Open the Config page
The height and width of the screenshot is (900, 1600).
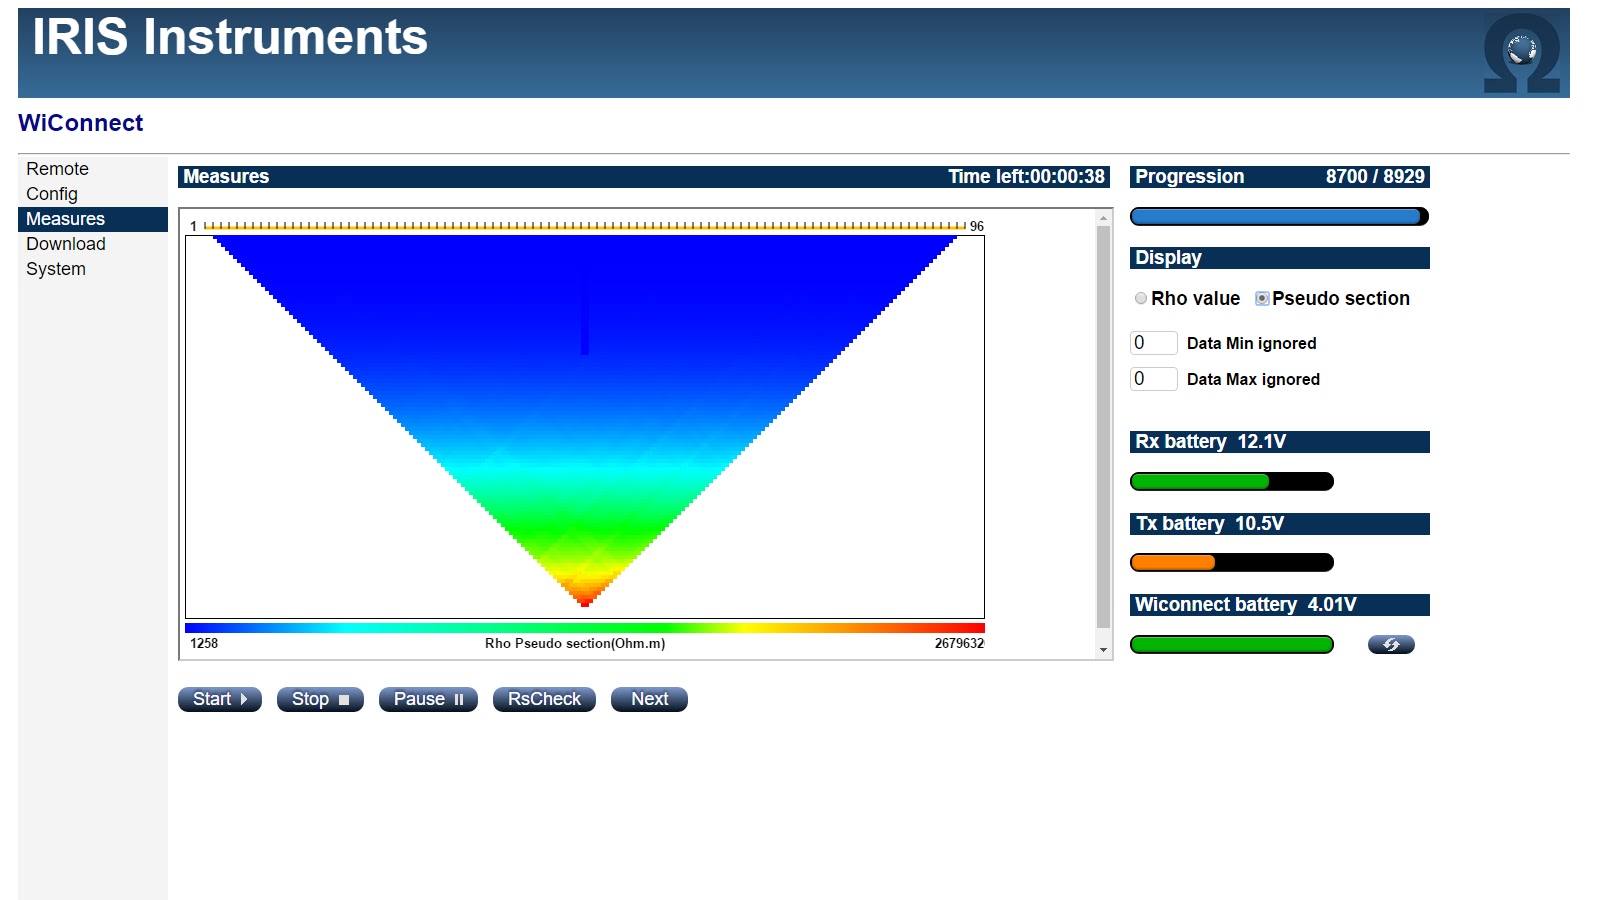[51, 193]
